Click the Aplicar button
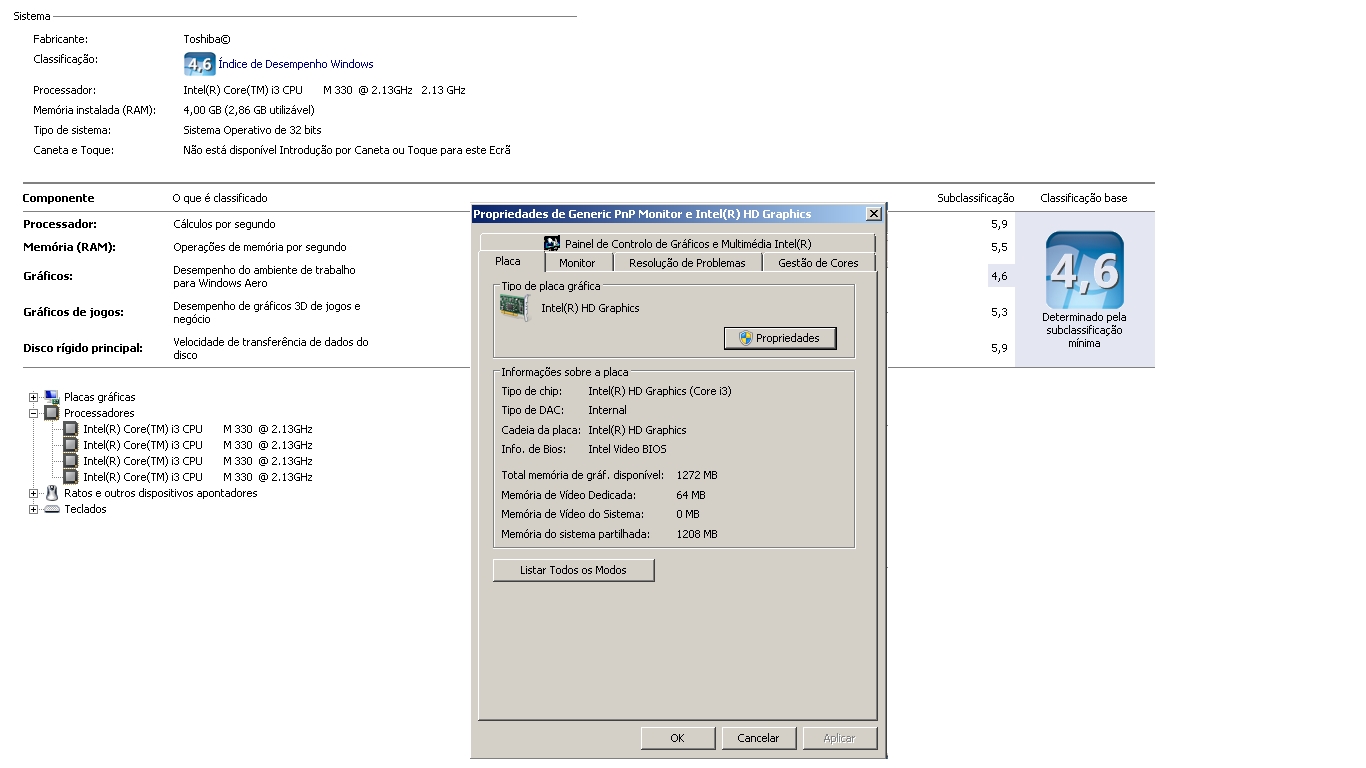The image size is (1366, 768). [839, 738]
